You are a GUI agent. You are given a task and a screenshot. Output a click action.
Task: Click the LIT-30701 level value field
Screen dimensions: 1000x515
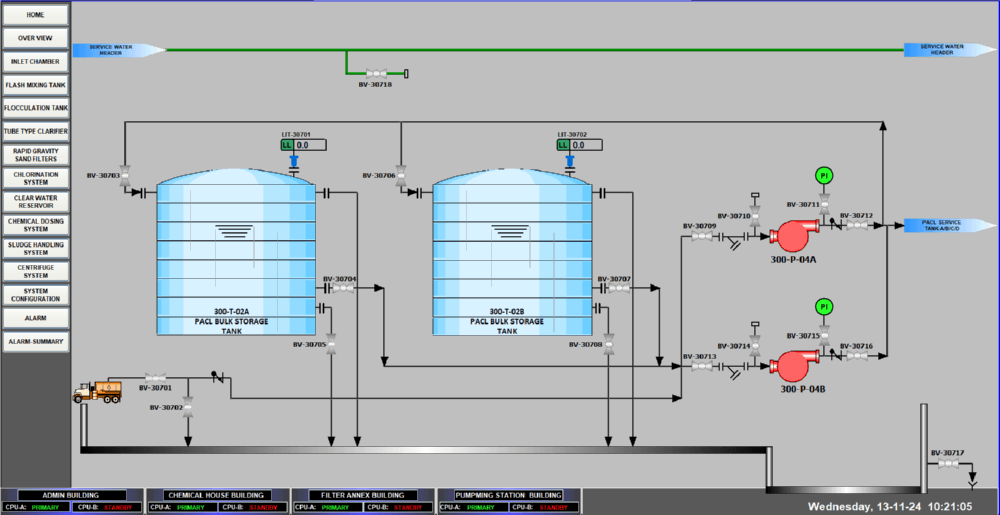tap(309, 145)
